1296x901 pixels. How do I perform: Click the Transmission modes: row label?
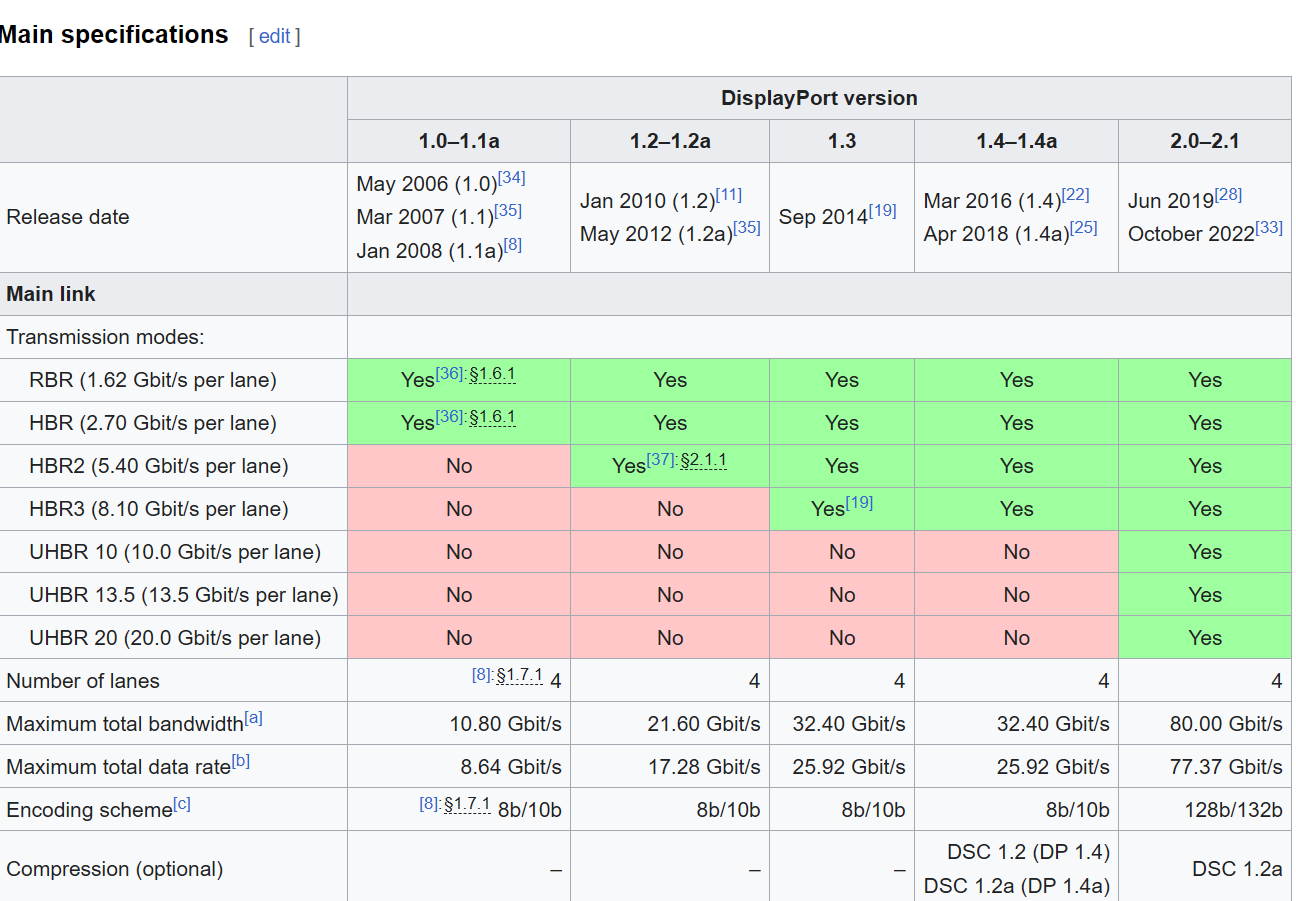pyautogui.click(x=105, y=337)
